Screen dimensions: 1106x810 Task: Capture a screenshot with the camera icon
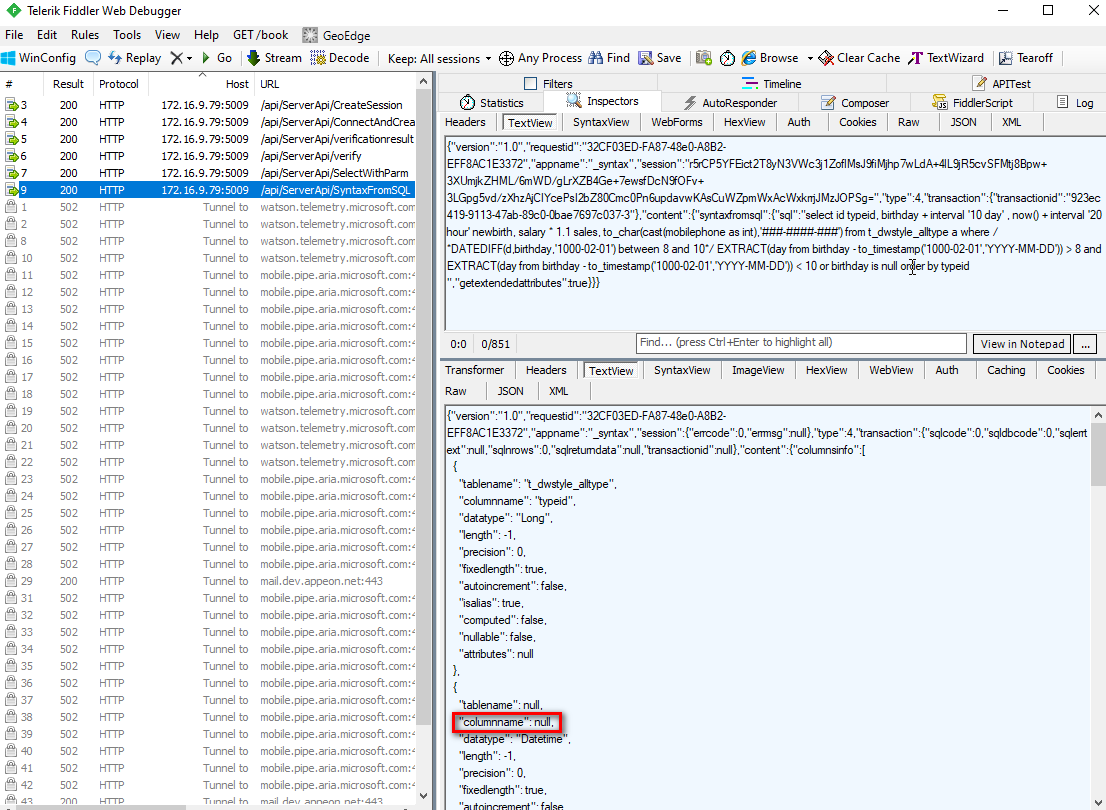click(x=703, y=57)
